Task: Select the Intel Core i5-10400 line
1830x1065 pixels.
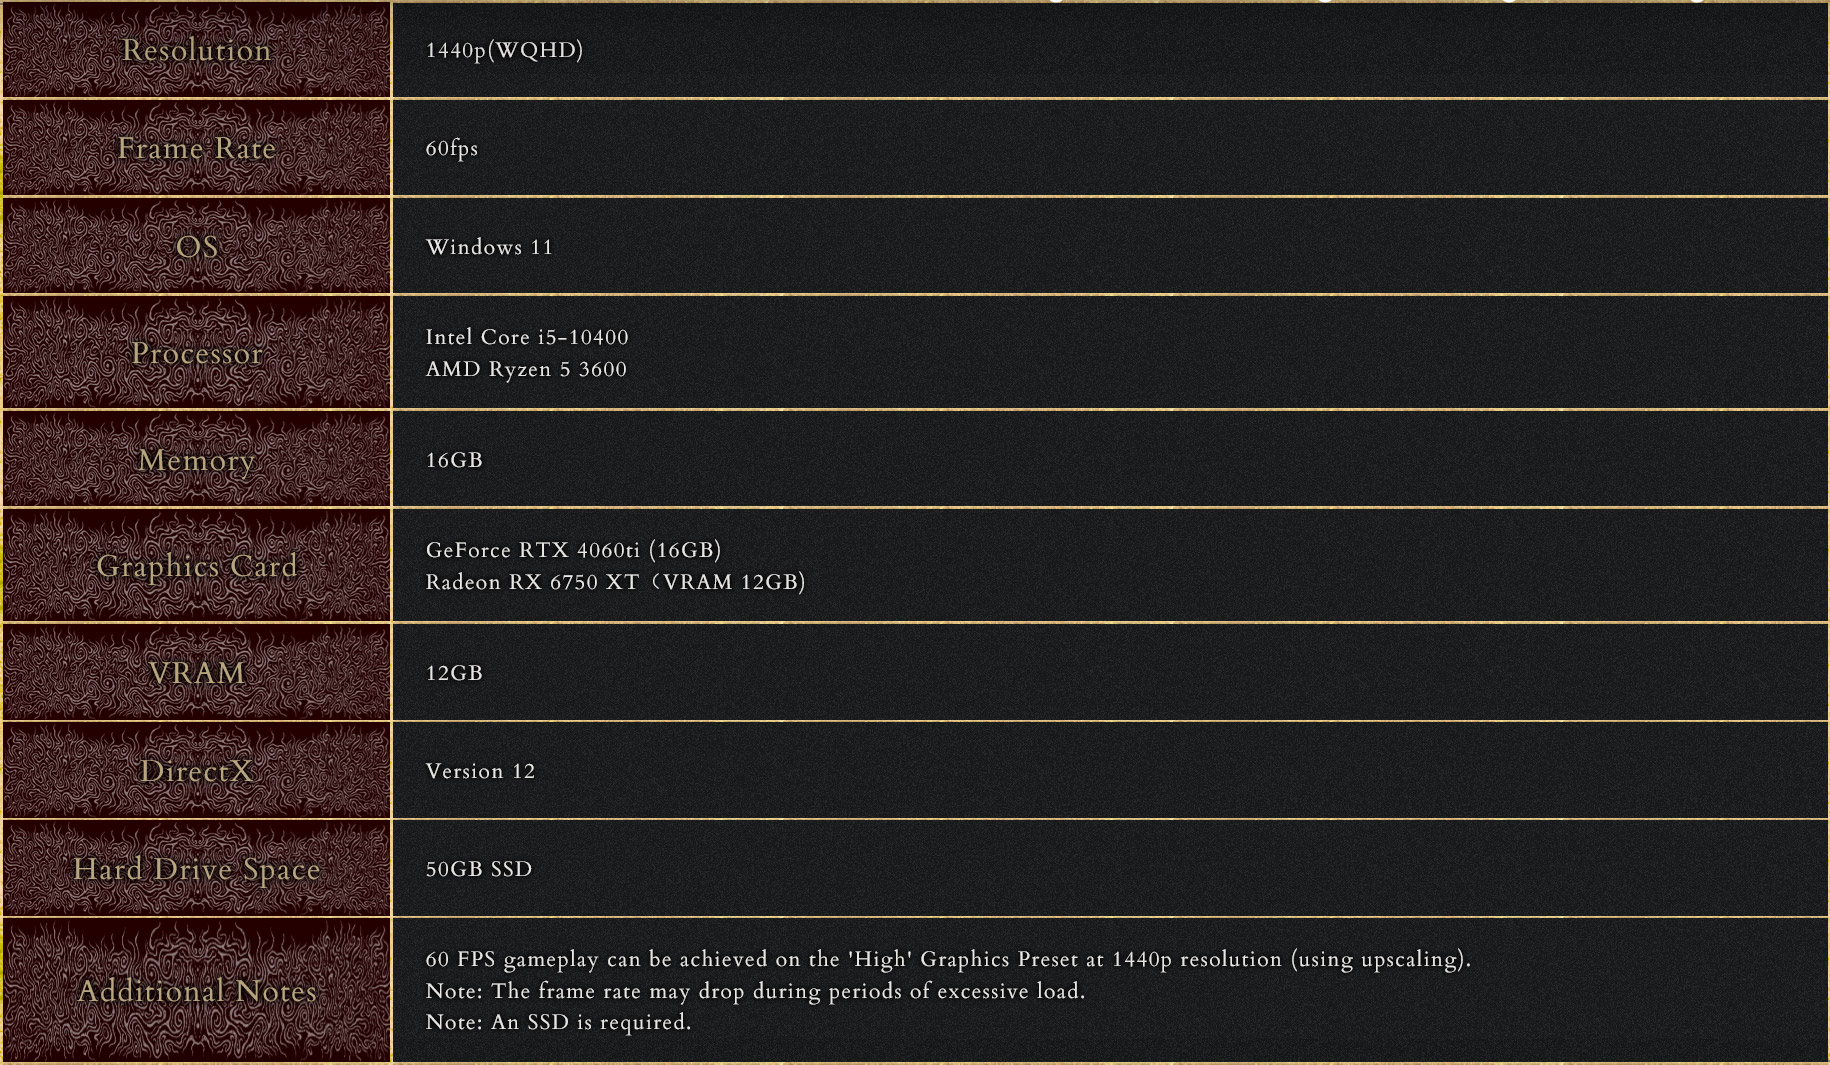Action: 527,337
